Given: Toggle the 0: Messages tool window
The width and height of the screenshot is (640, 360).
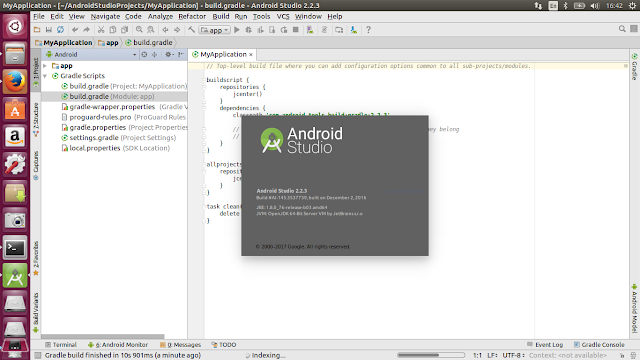Looking at the screenshot, I should [180, 344].
